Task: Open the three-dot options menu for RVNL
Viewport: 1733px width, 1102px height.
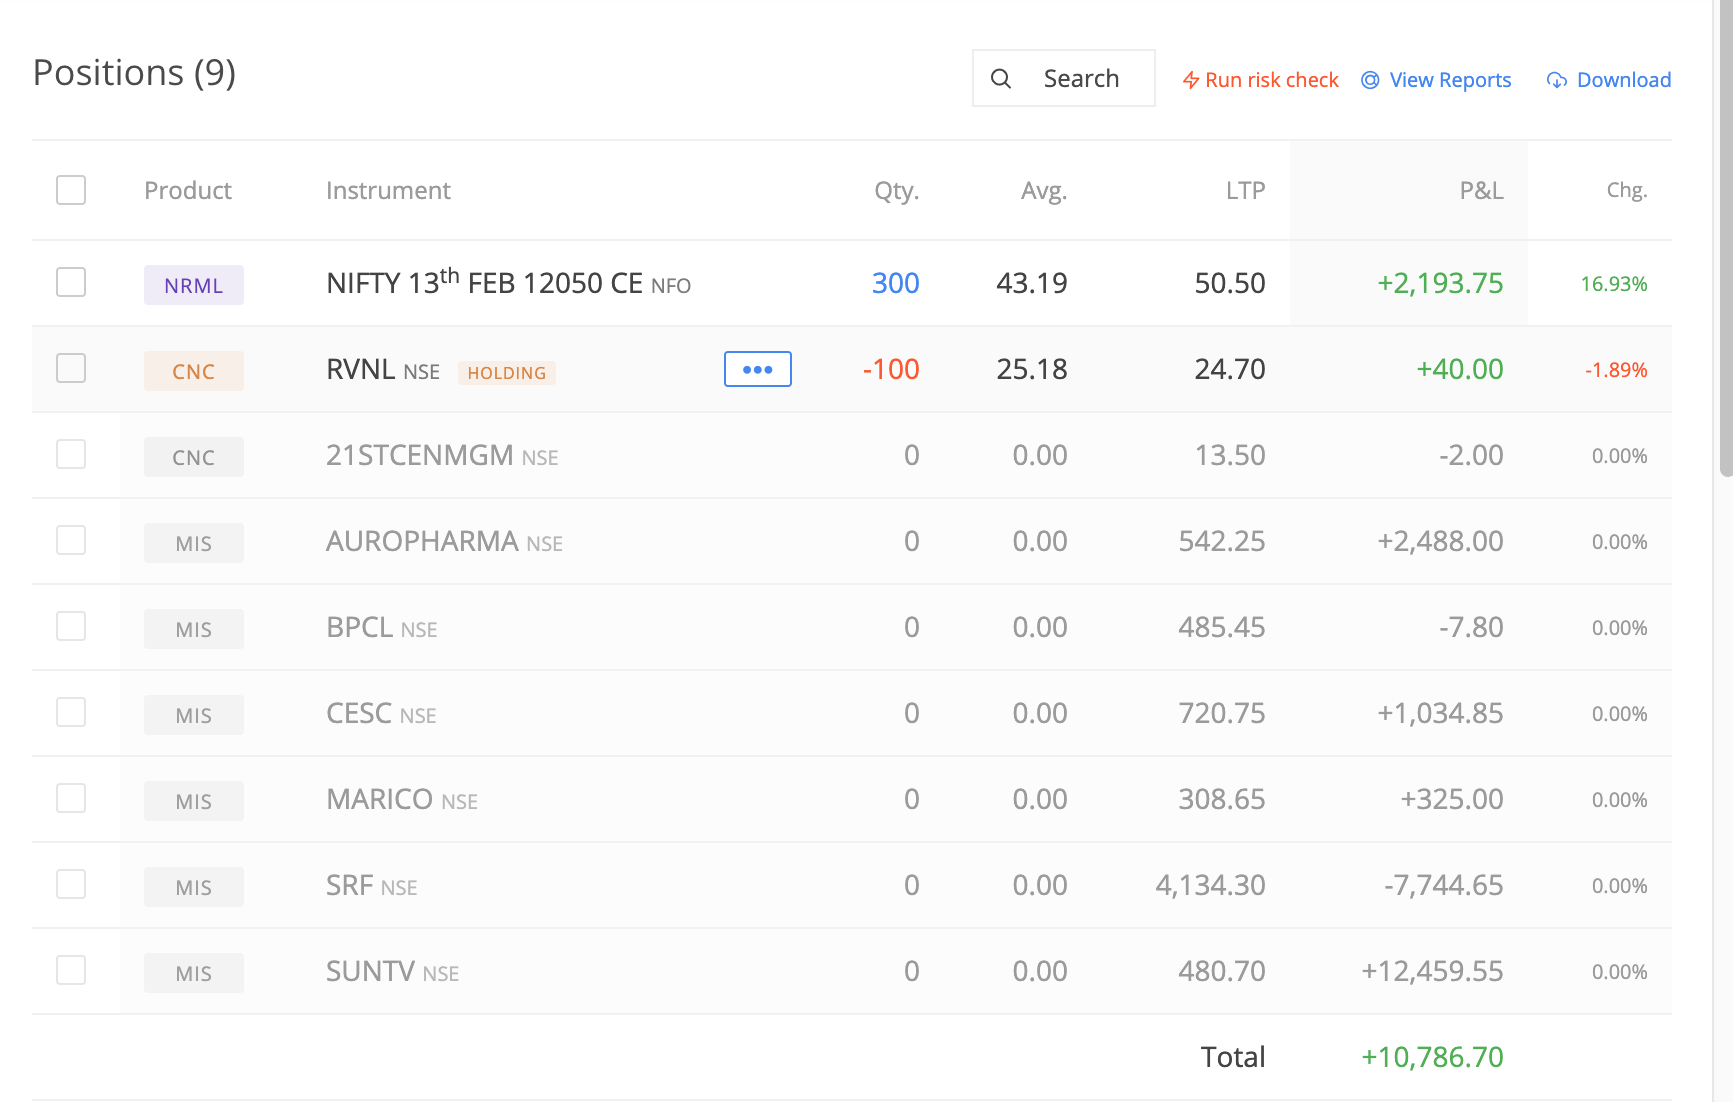Action: [x=758, y=369]
